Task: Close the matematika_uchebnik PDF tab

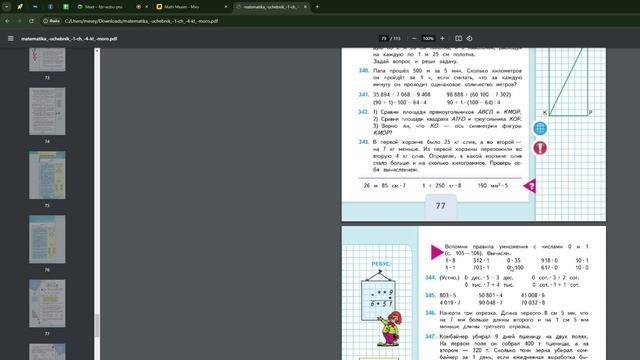Action: (x=305, y=7)
